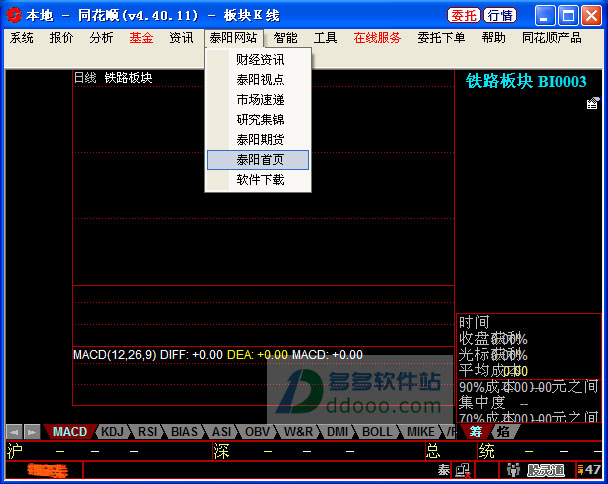The image size is (608, 484).
Task: Click the MACD(12,26,9) parameter text
Action: pyautogui.click(x=115, y=355)
